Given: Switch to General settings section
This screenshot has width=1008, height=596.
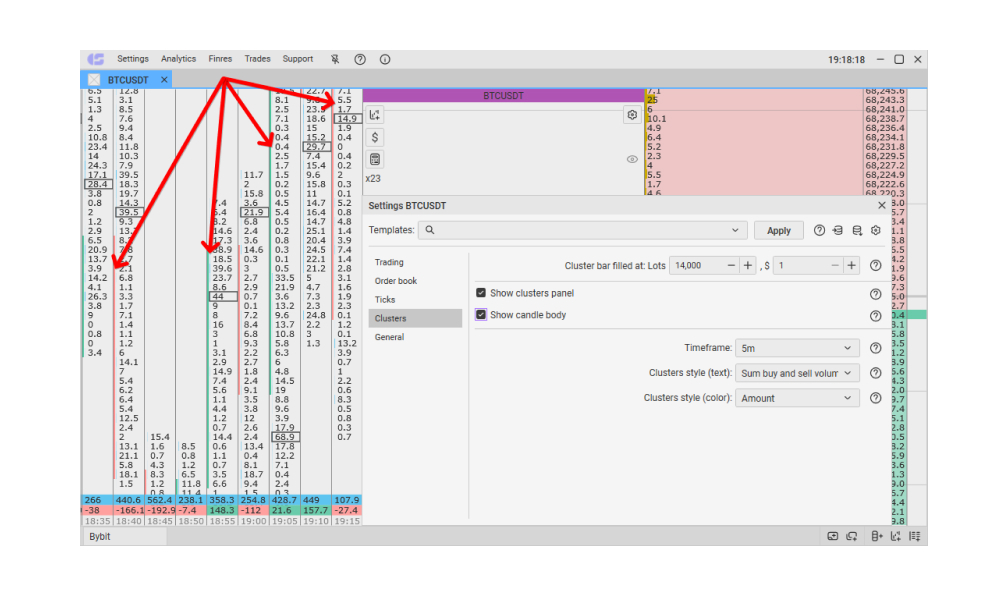Looking at the screenshot, I should pos(415,337).
